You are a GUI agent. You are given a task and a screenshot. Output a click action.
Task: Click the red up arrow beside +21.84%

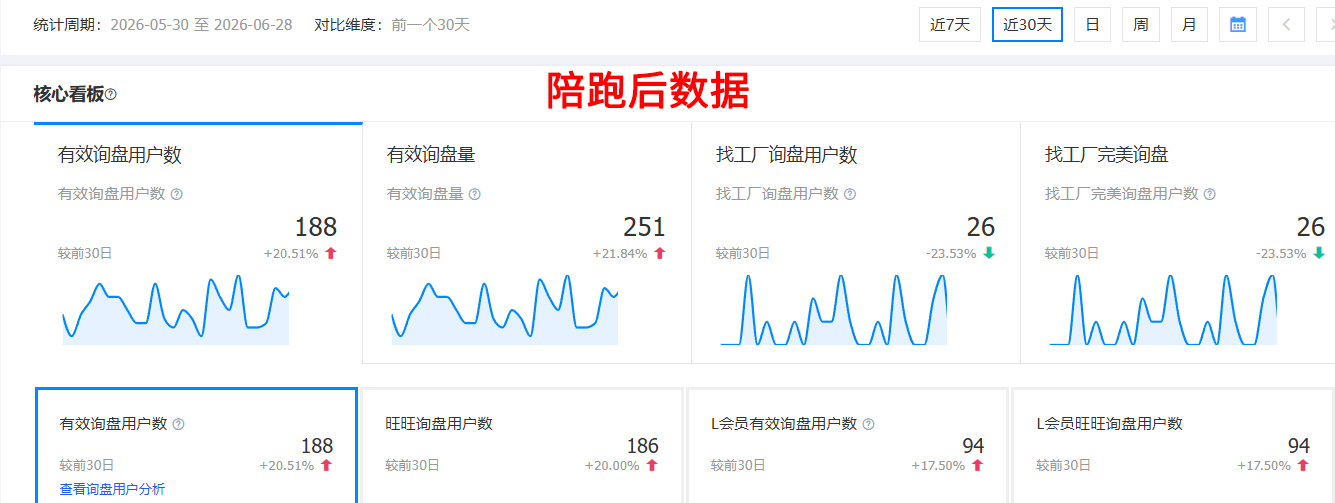660,254
